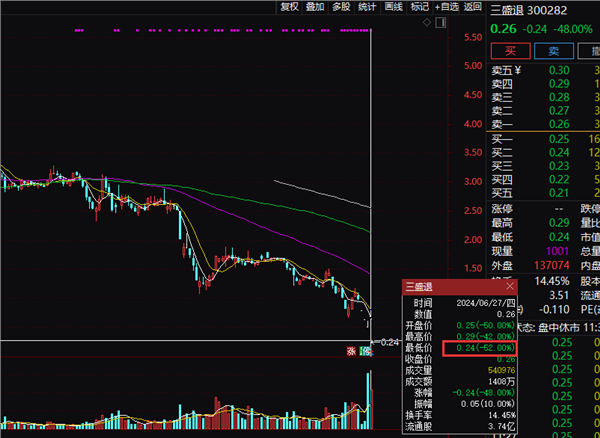This screenshot has width=600, height=438.
Task: Select the 买三 bid price 0.23
Action: point(559,166)
